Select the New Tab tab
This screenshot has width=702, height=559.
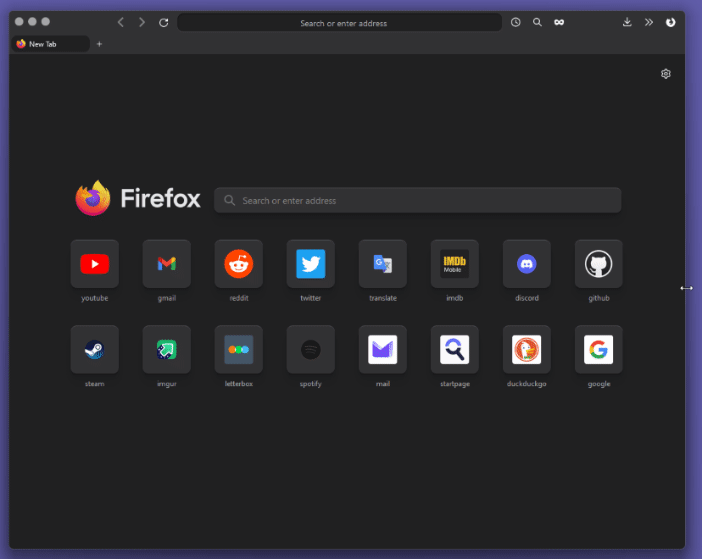click(51, 44)
